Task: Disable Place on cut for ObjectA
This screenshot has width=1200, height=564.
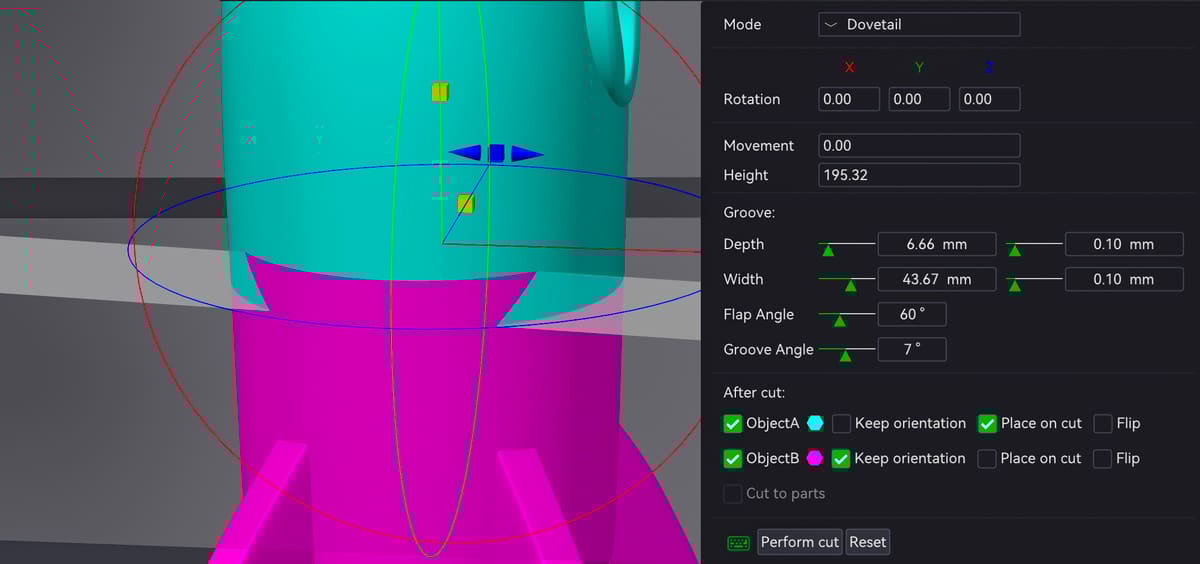Action: 987,423
